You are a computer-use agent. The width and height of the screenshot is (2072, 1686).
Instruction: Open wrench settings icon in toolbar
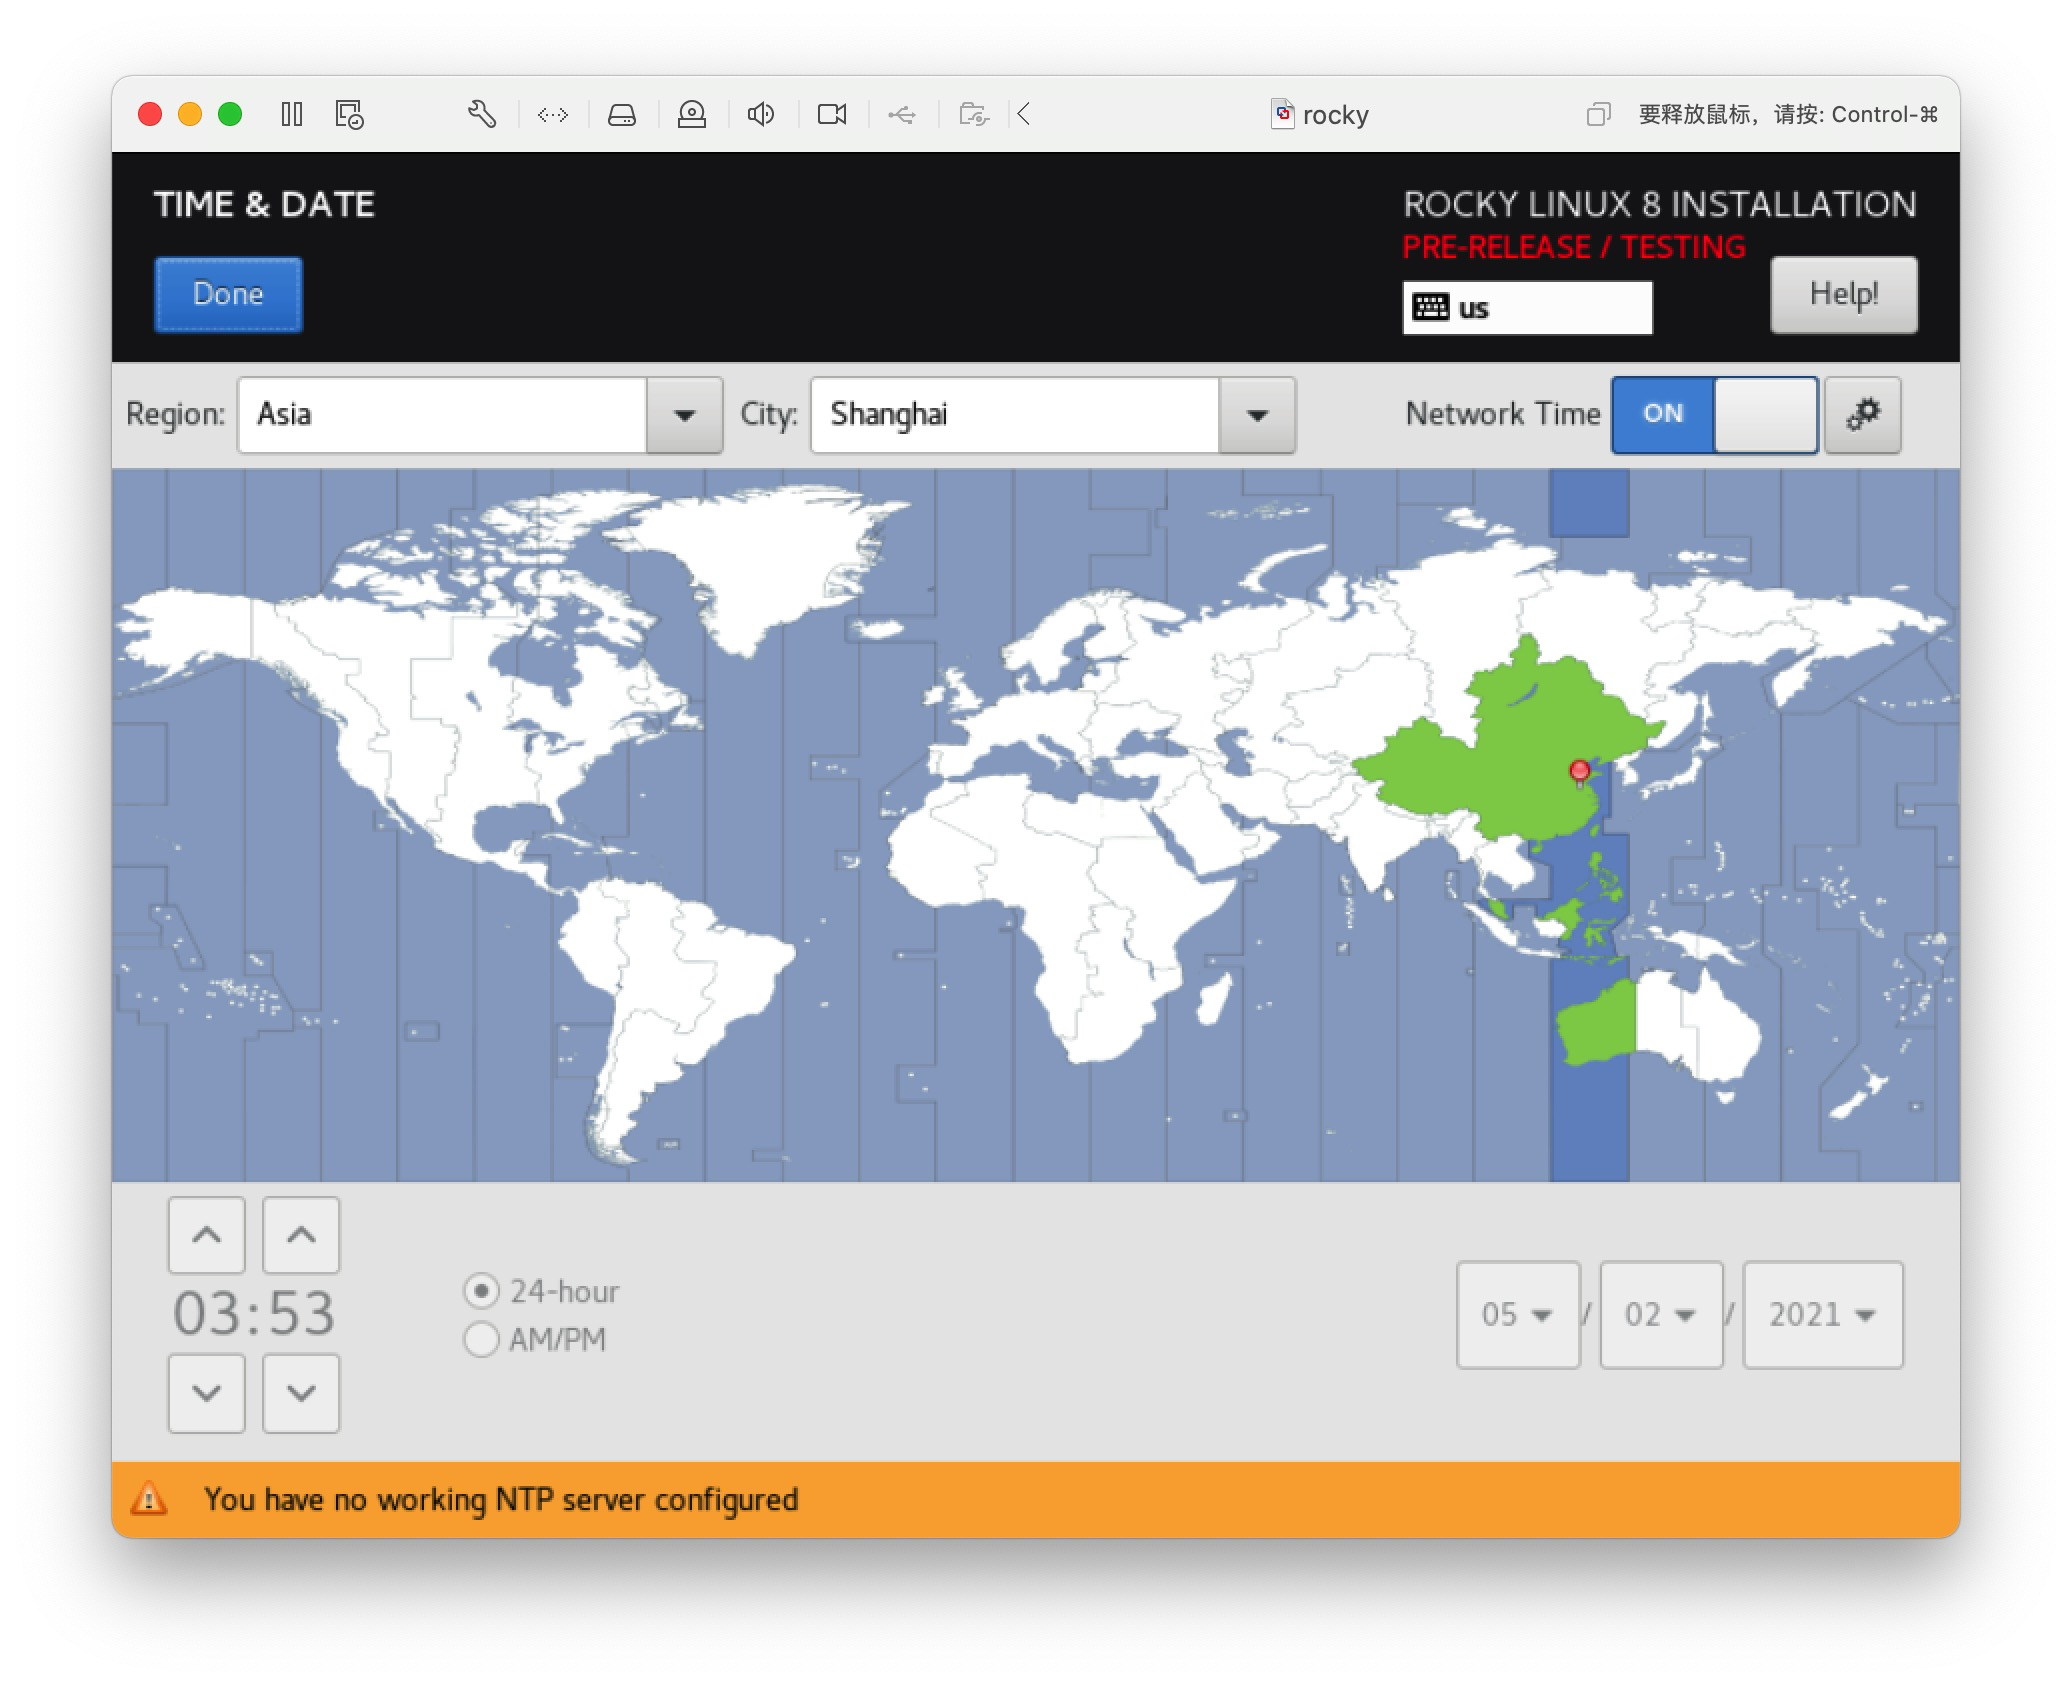click(482, 114)
